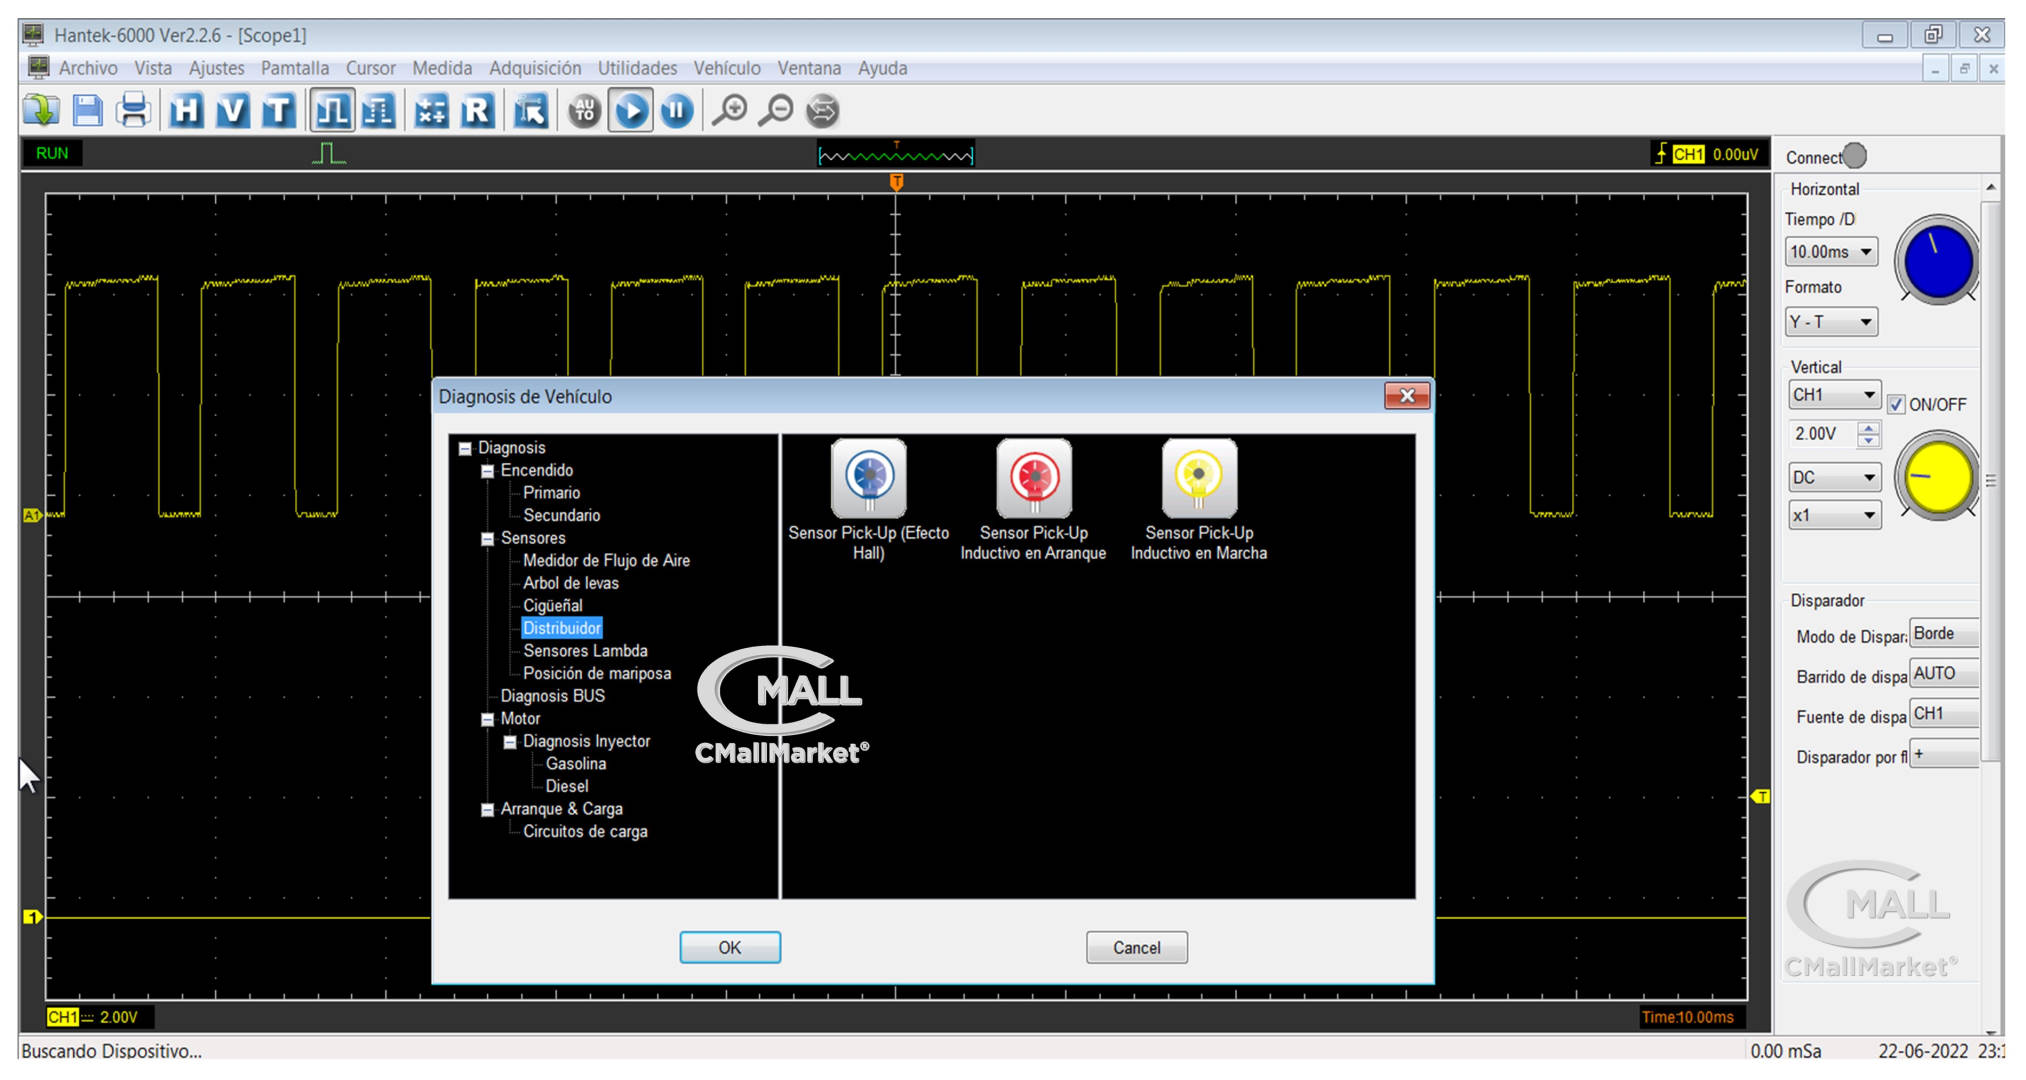Click the 2.00V voltage stepper arrows
2026x1080 pixels.
click(x=1868, y=434)
